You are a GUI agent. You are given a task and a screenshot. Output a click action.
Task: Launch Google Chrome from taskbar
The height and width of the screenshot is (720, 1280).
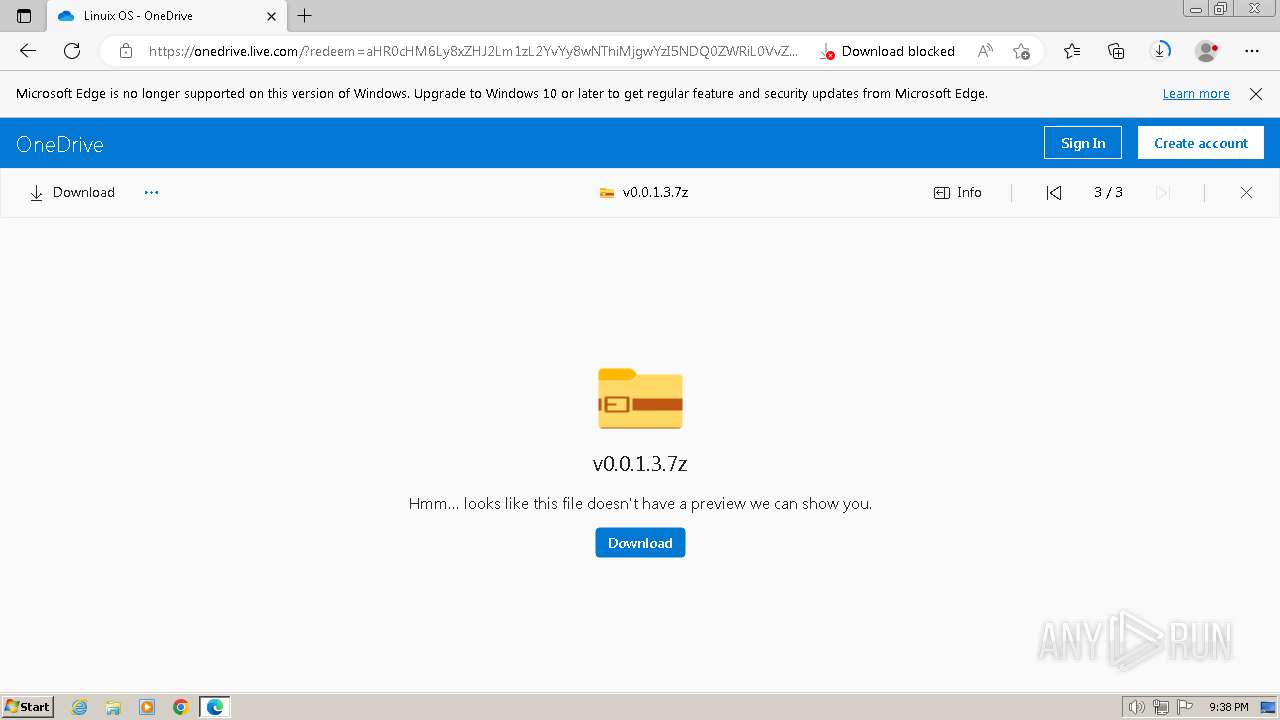pos(181,707)
